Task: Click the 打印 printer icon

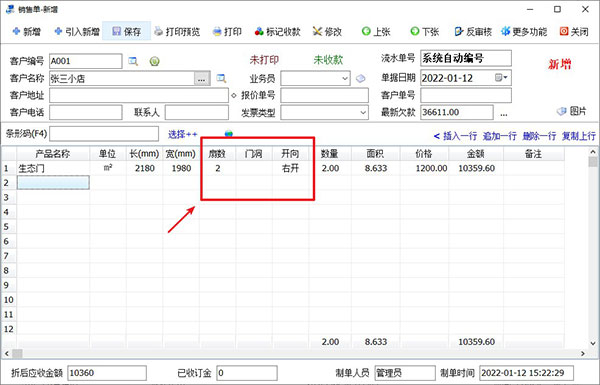Action: pyautogui.click(x=217, y=31)
